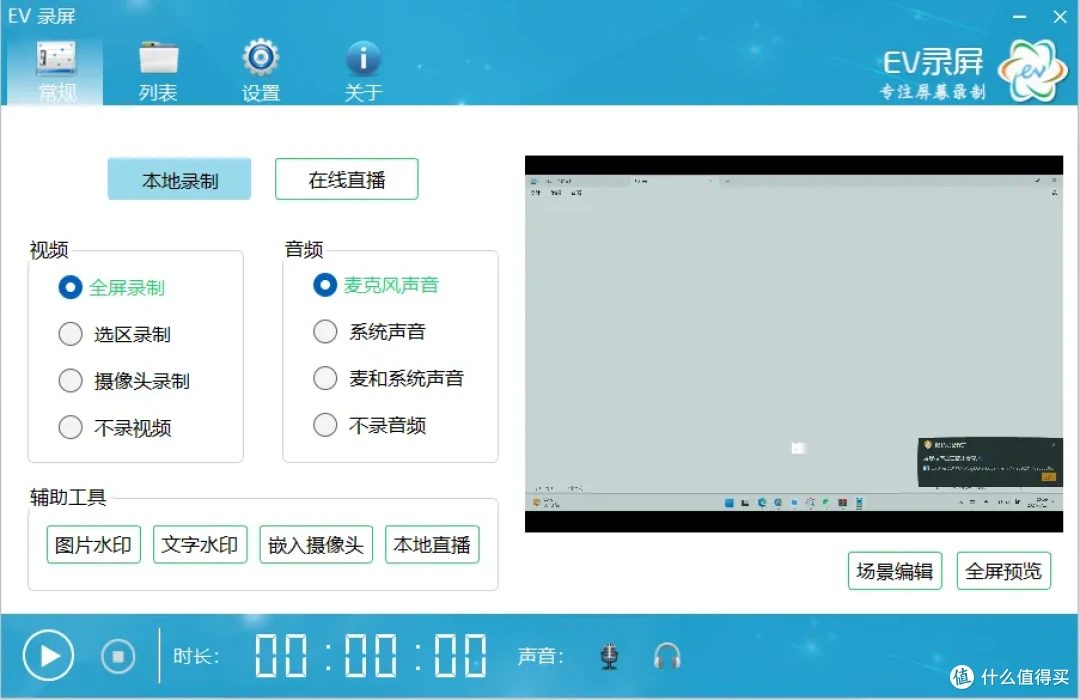Click the 00:00:00 duration timer
This screenshot has width=1080, height=700.
click(x=371, y=655)
